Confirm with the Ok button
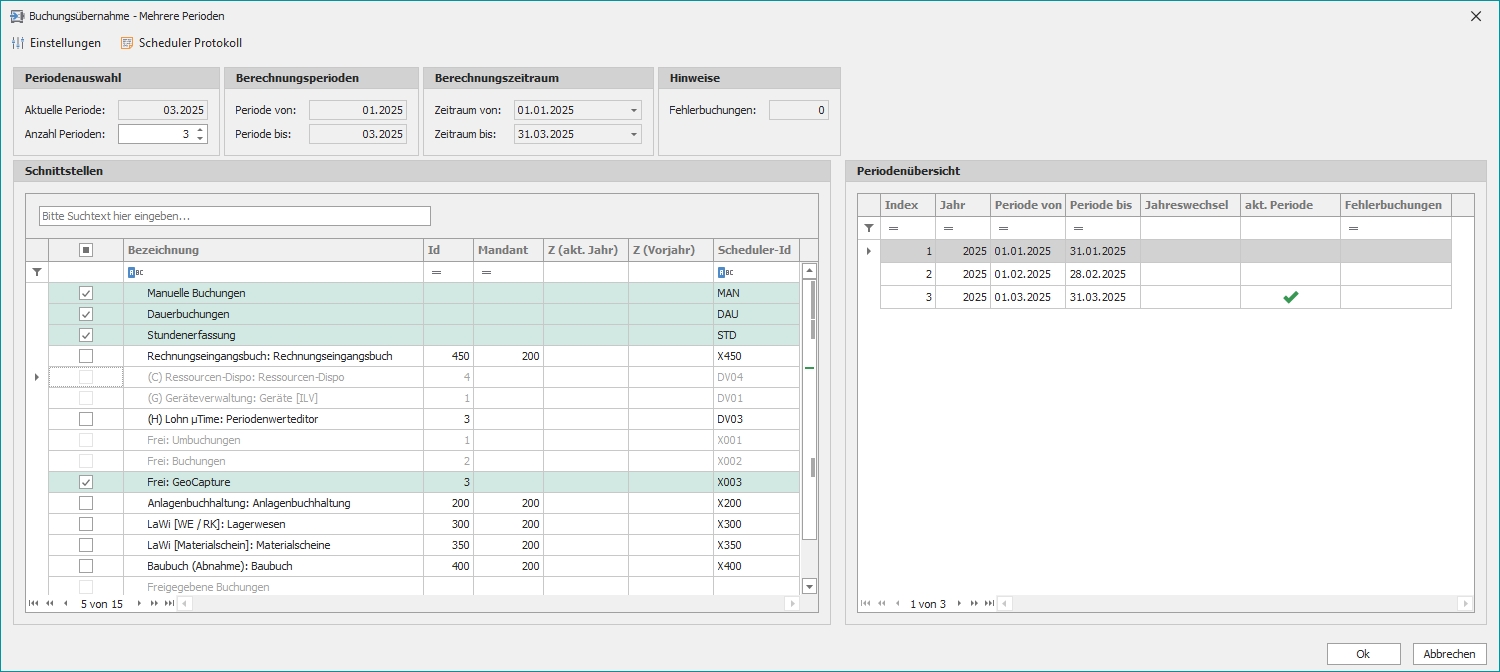Image resolution: width=1500 pixels, height=672 pixels. click(1363, 654)
